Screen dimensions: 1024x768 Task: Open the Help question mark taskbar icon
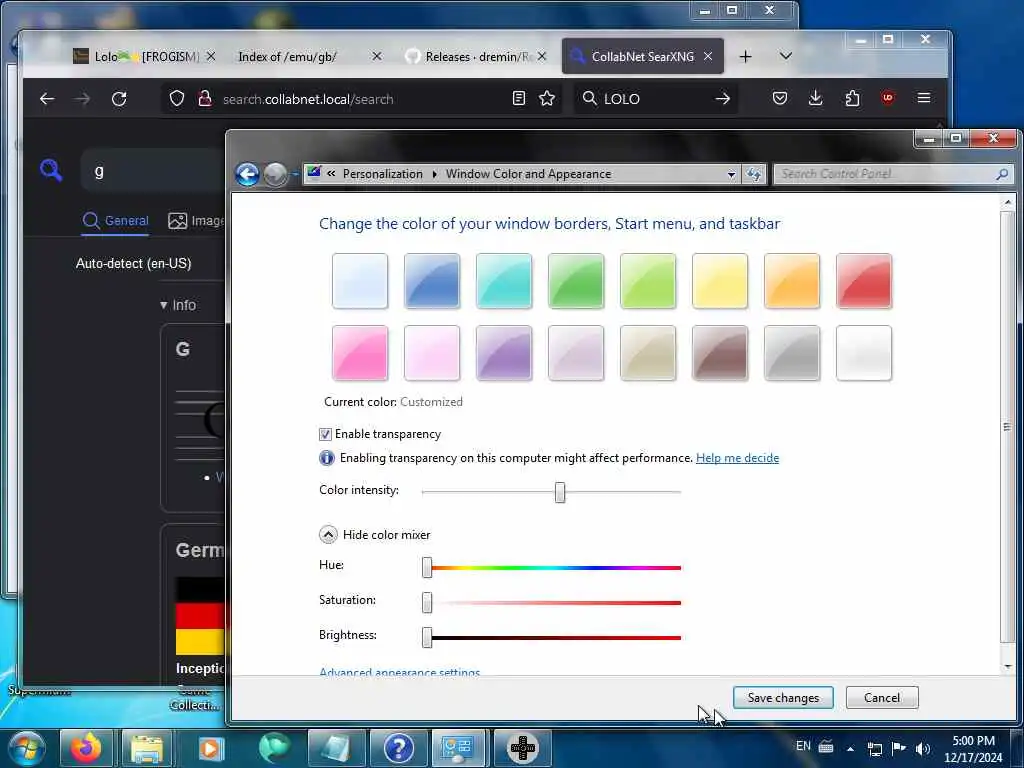click(398, 748)
